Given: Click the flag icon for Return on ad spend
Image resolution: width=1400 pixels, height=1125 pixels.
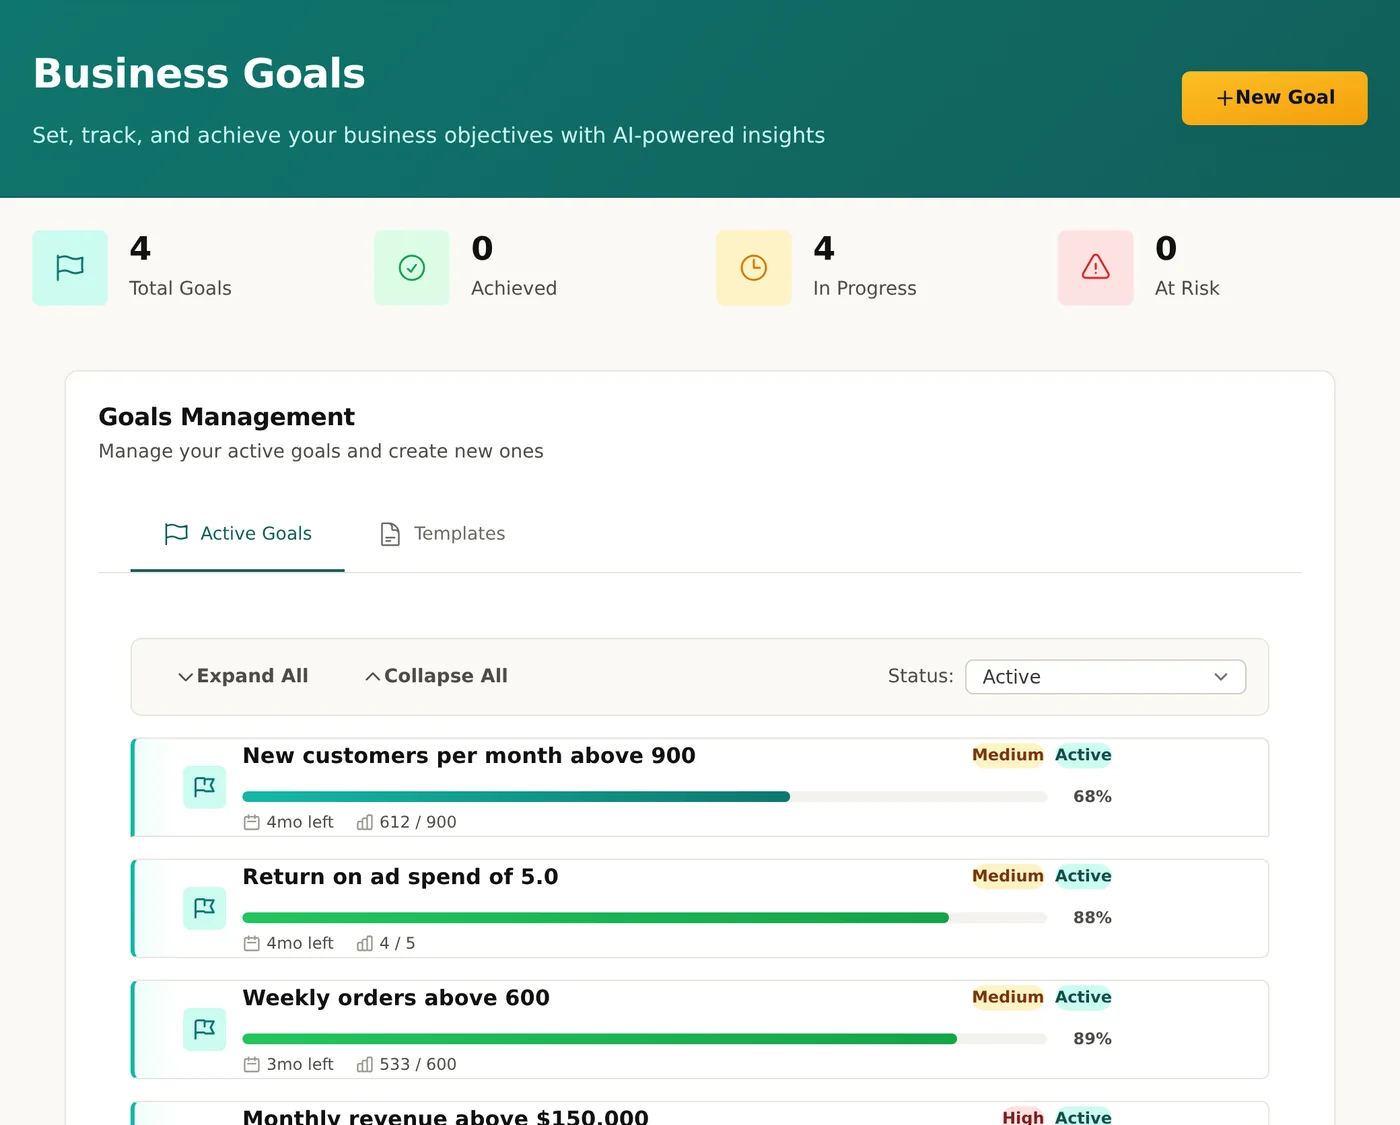Looking at the screenshot, I should point(205,908).
